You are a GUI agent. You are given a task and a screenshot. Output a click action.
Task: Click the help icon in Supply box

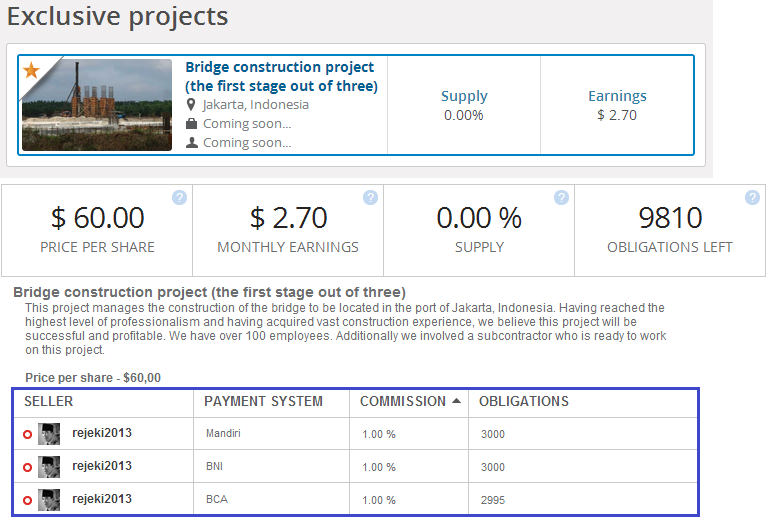pos(561,197)
